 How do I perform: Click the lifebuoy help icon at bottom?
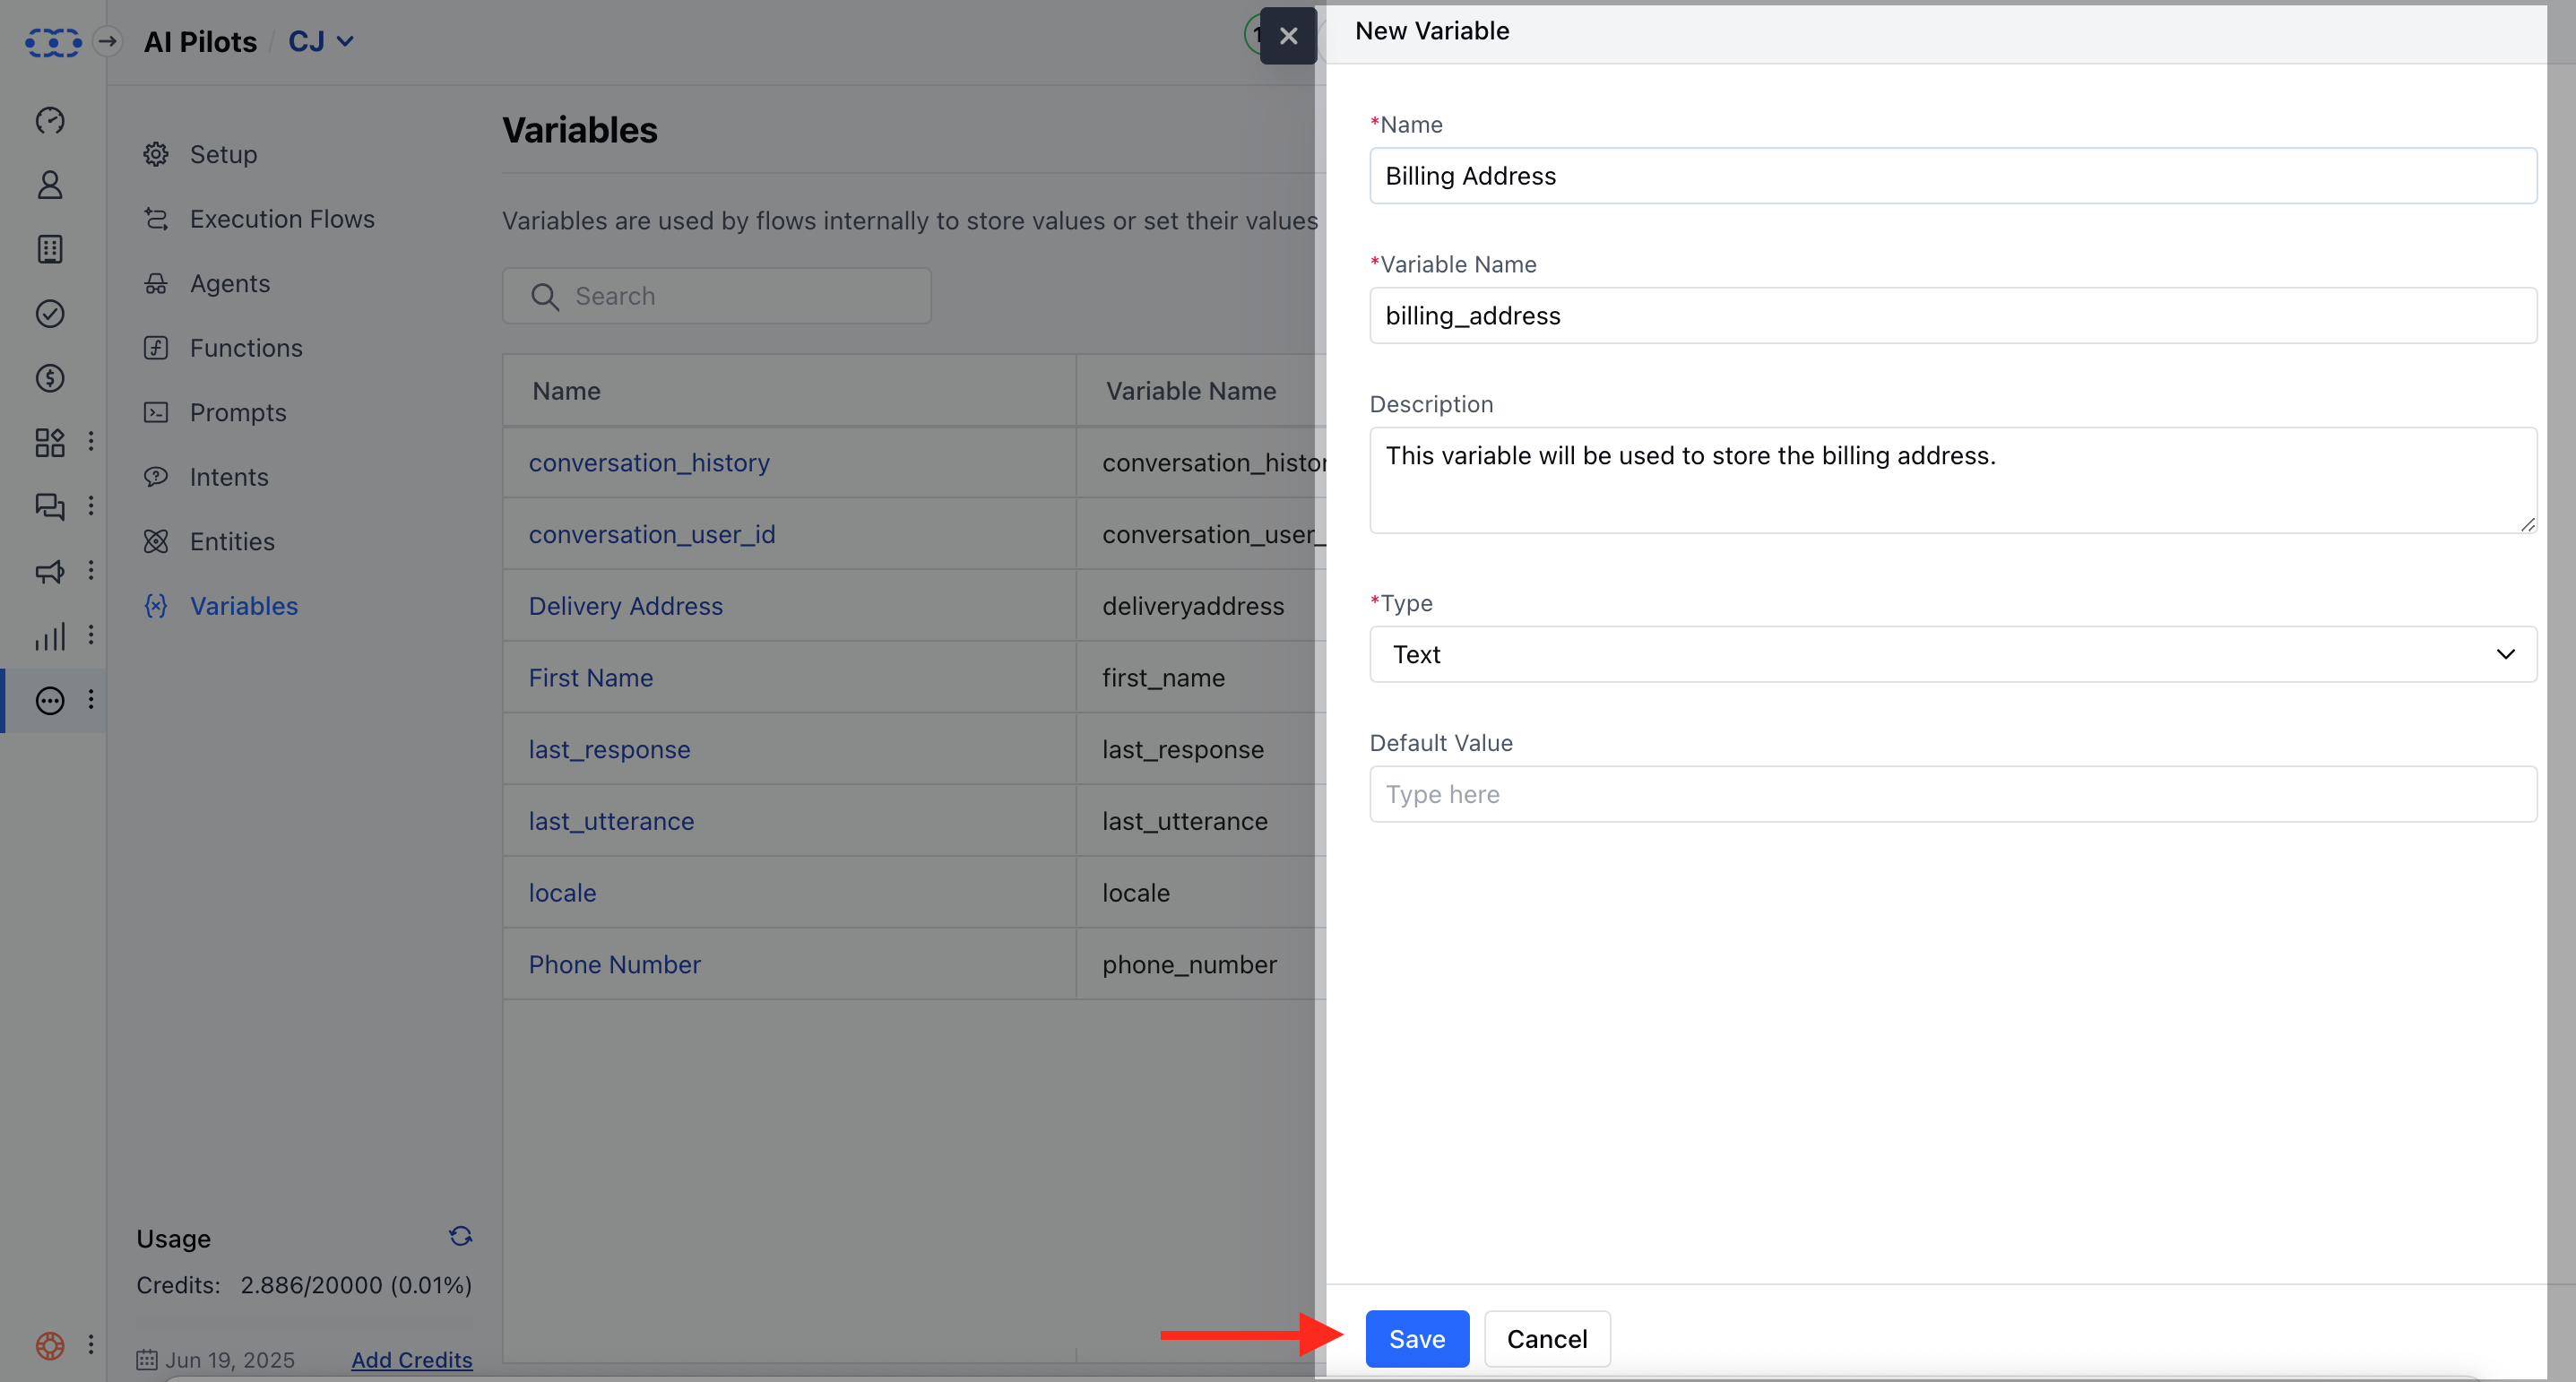coord(50,1345)
